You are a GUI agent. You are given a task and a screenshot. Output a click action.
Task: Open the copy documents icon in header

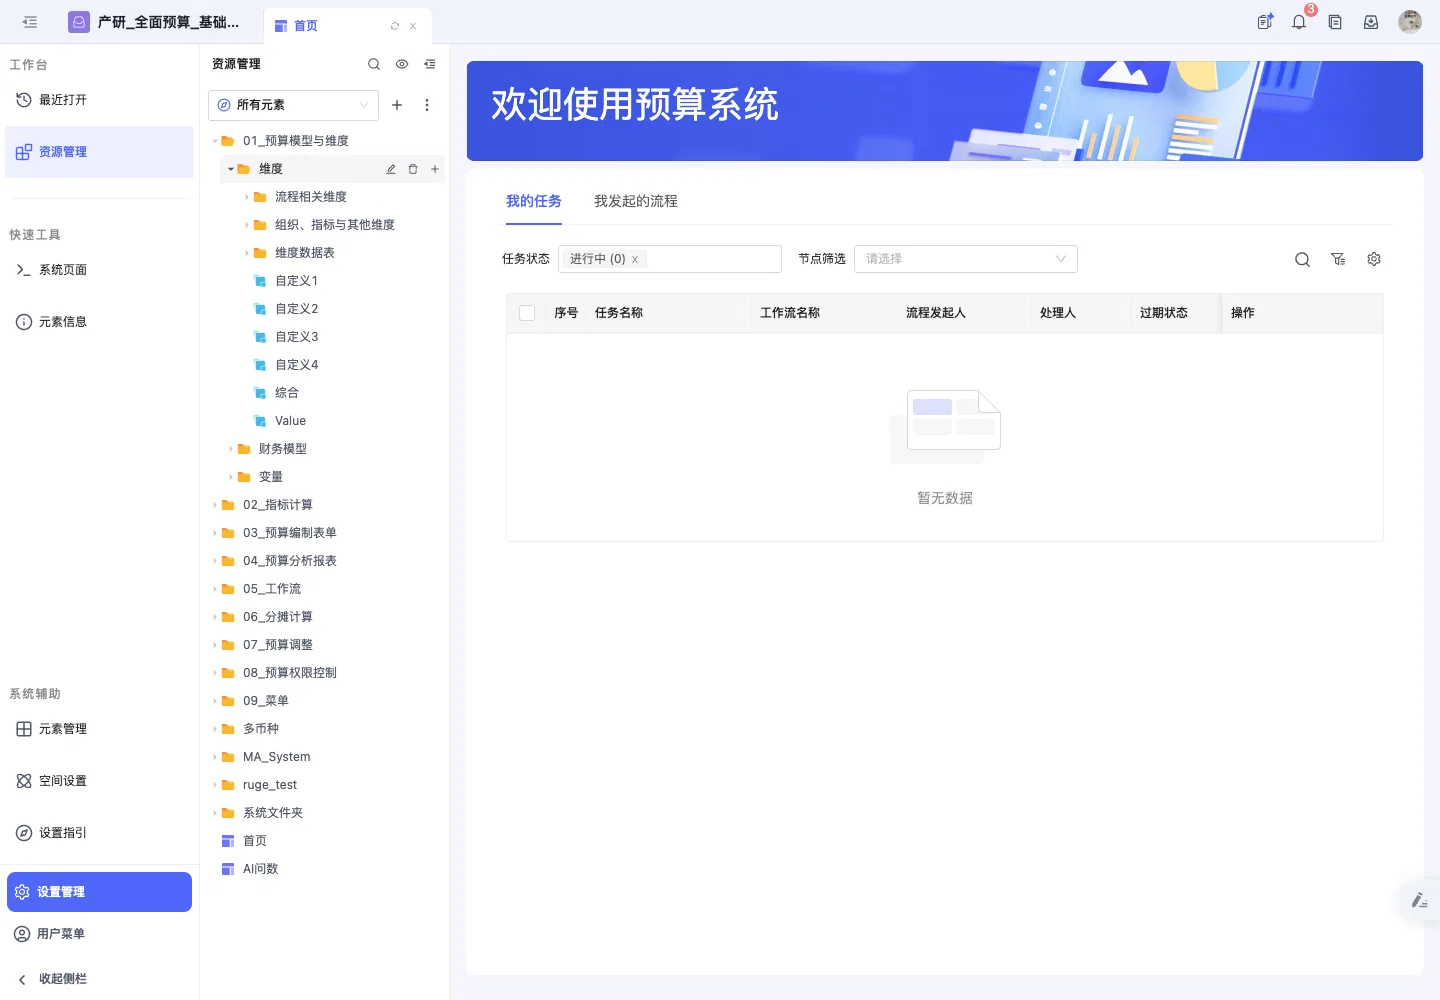(x=1335, y=22)
